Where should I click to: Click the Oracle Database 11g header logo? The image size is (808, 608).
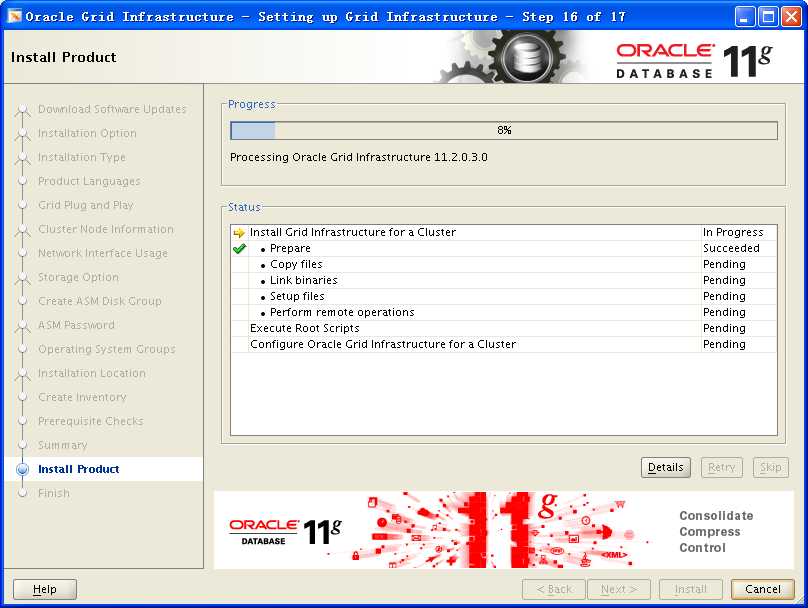[694, 61]
